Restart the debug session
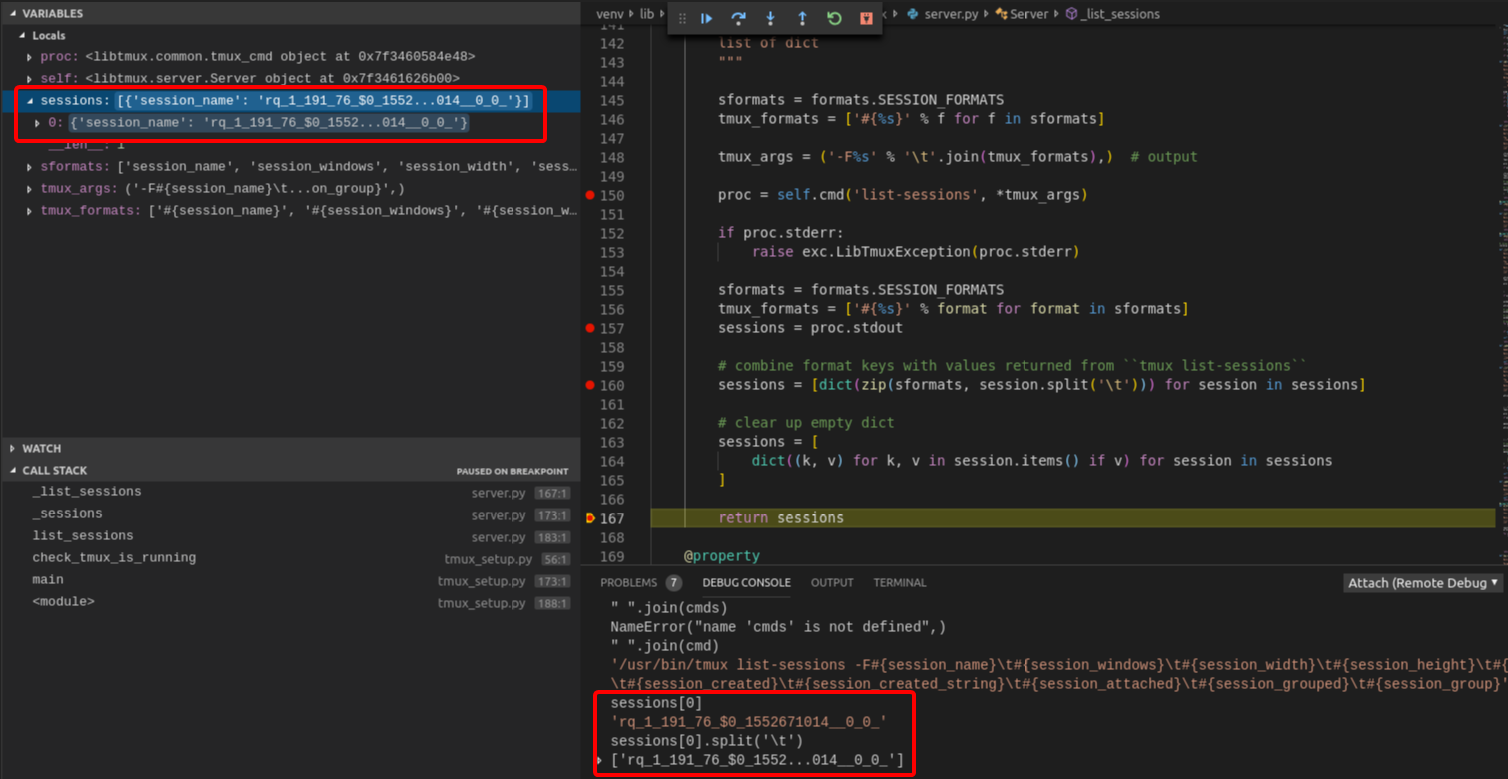The height and width of the screenshot is (779, 1508). click(x=834, y=18)
